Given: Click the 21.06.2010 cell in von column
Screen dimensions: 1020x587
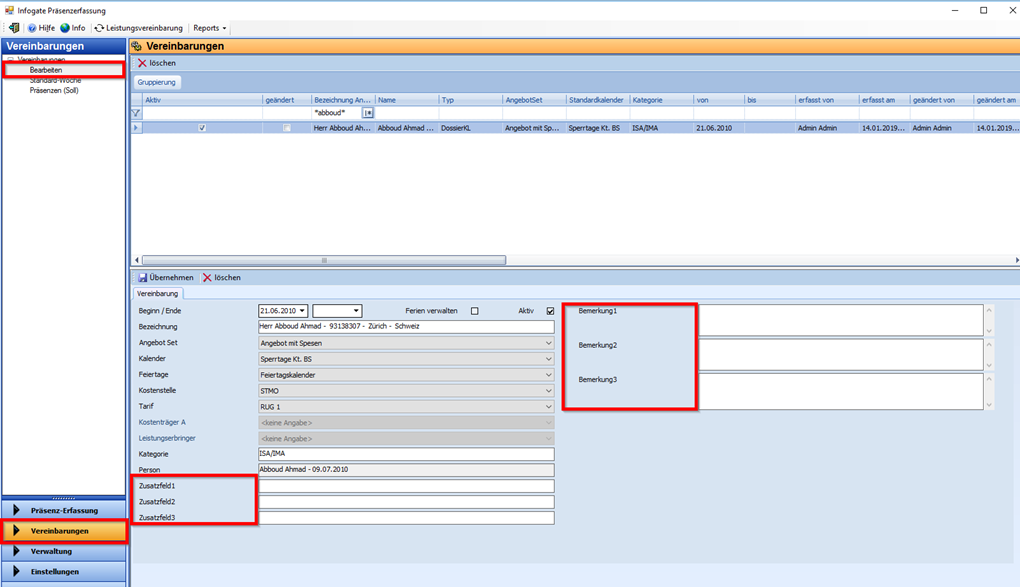Looking at the screenshot, I should (x=719, y=128).
